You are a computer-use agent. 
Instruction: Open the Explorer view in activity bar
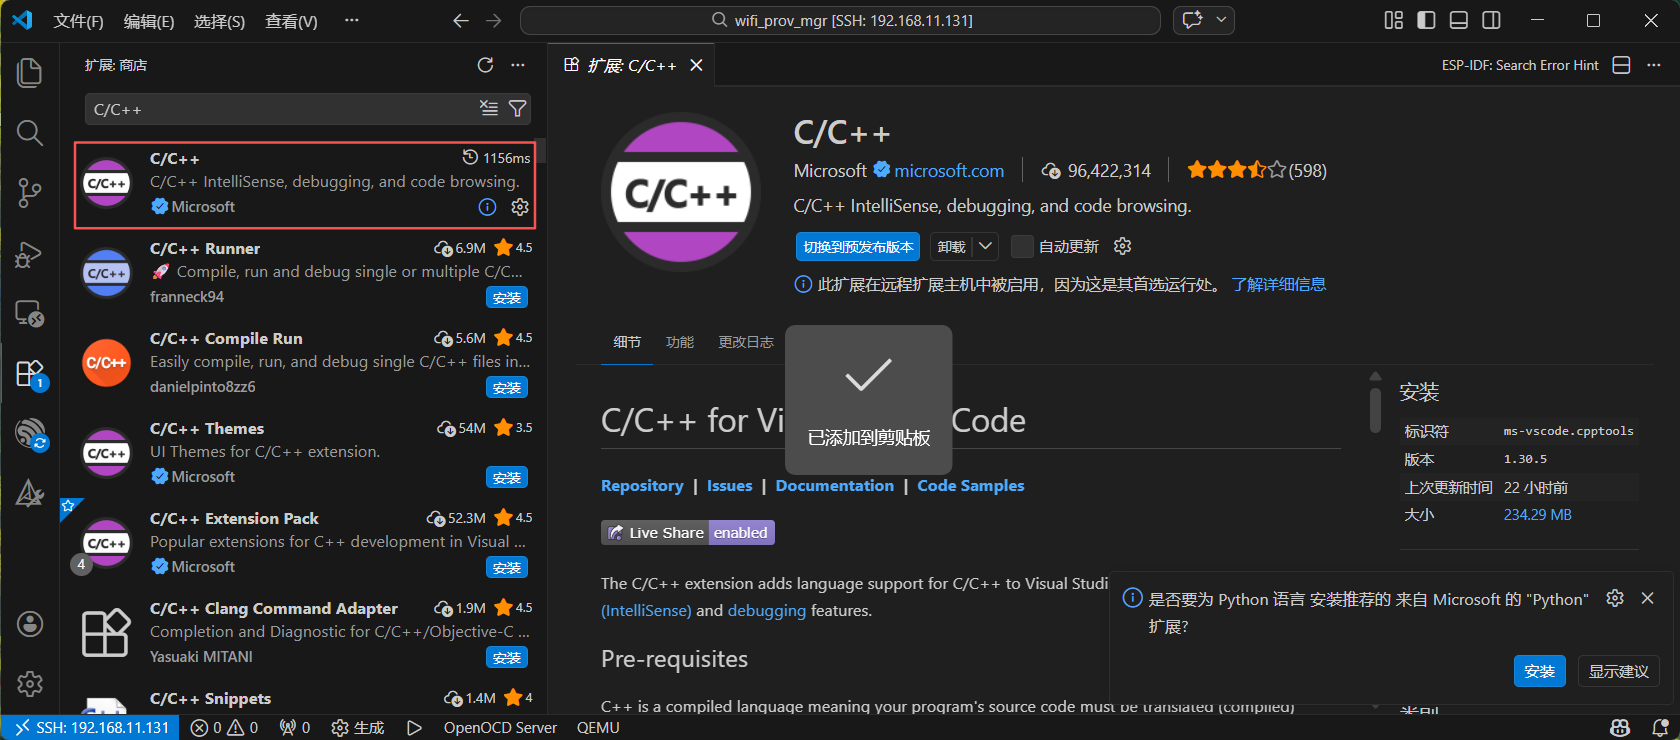pyautogui.click(x=30, y=72)
